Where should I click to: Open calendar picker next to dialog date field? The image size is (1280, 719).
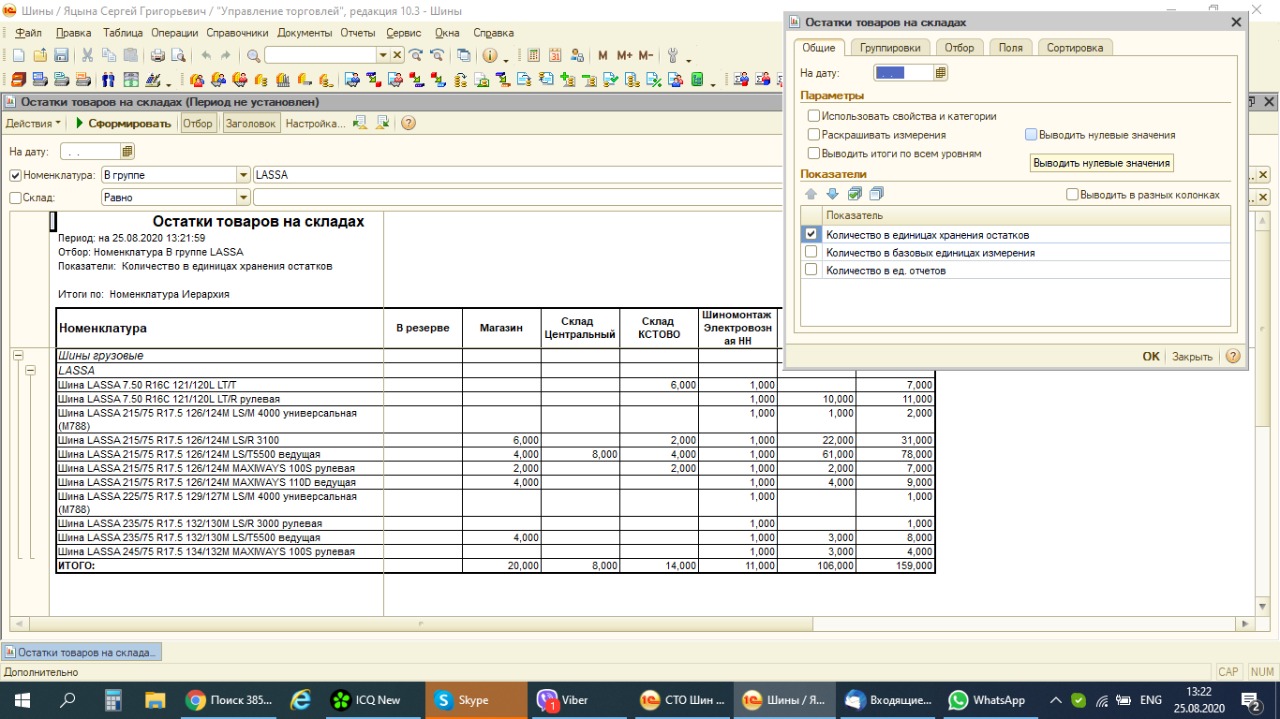pos(940,73)
